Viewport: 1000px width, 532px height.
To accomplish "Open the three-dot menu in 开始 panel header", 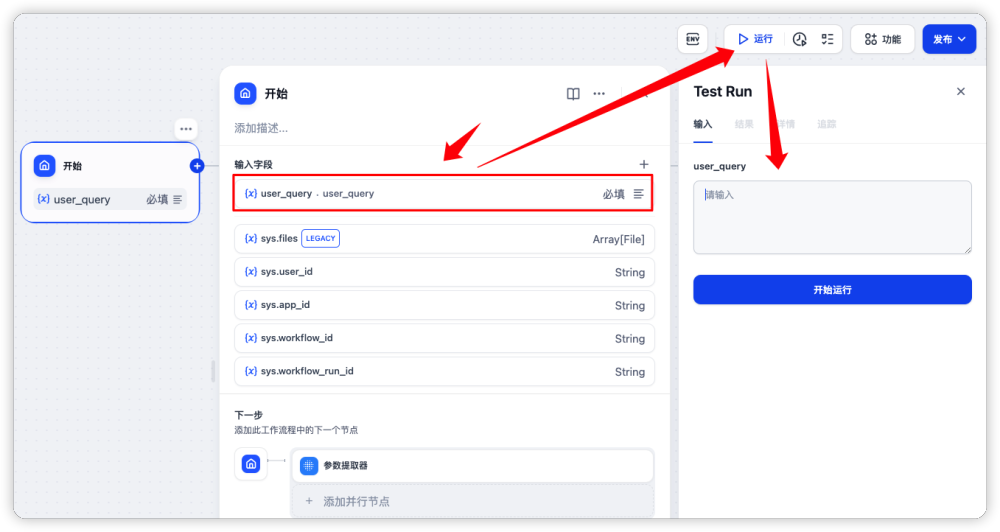I will coord(599,94).
